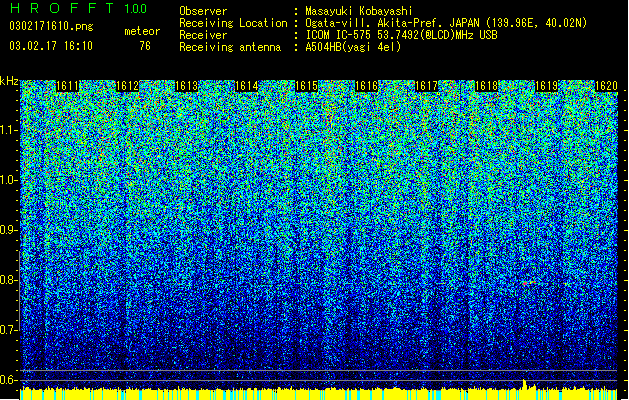
Task: Click the 1.1 kHz axis label
Action: coord(8,130)
